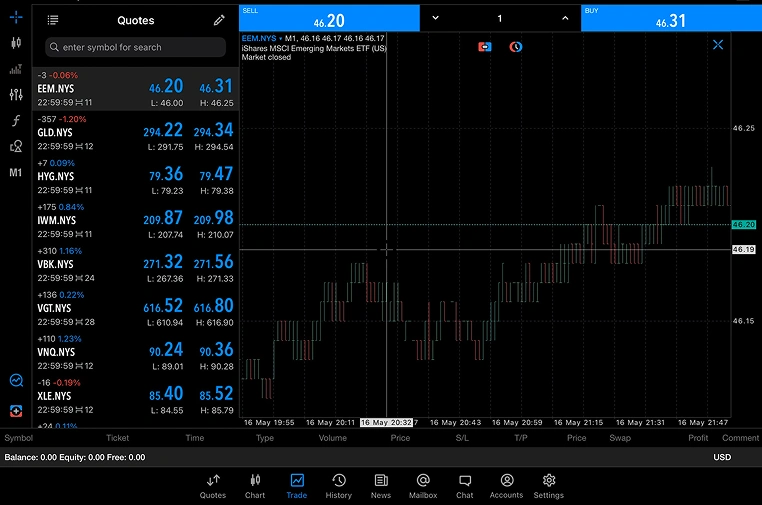This screenshot has width=762, height=505.
Task: Open the indicators function icon
Action: [x=16, y=120]
